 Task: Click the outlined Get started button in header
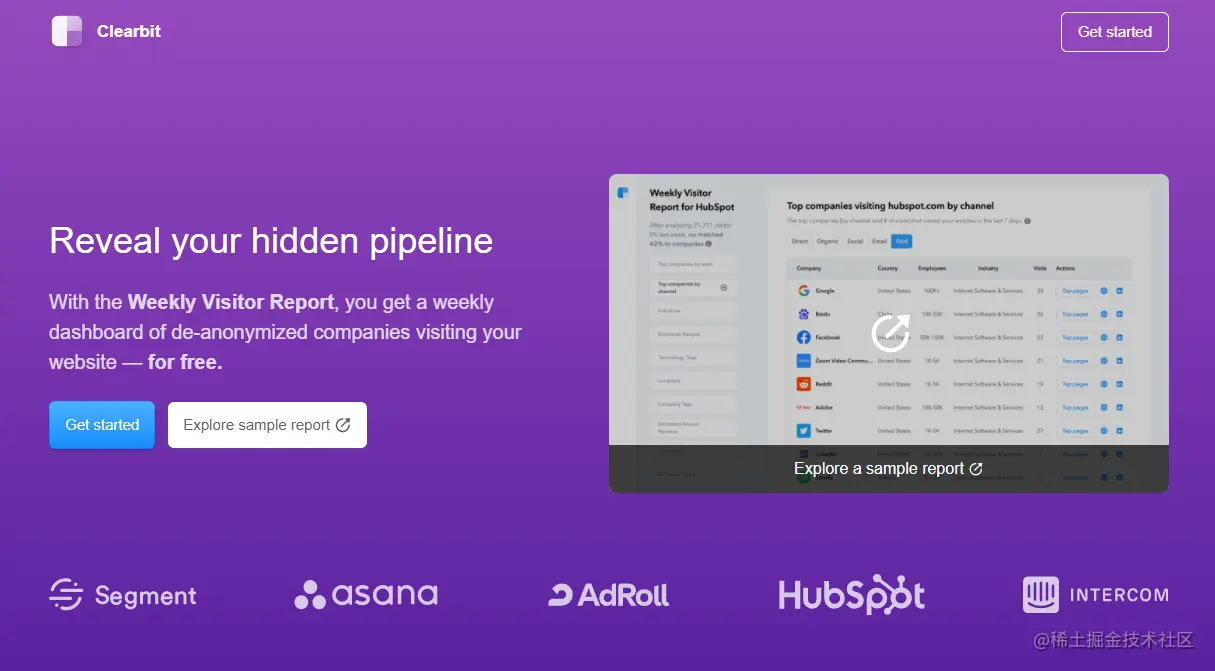1114,32
